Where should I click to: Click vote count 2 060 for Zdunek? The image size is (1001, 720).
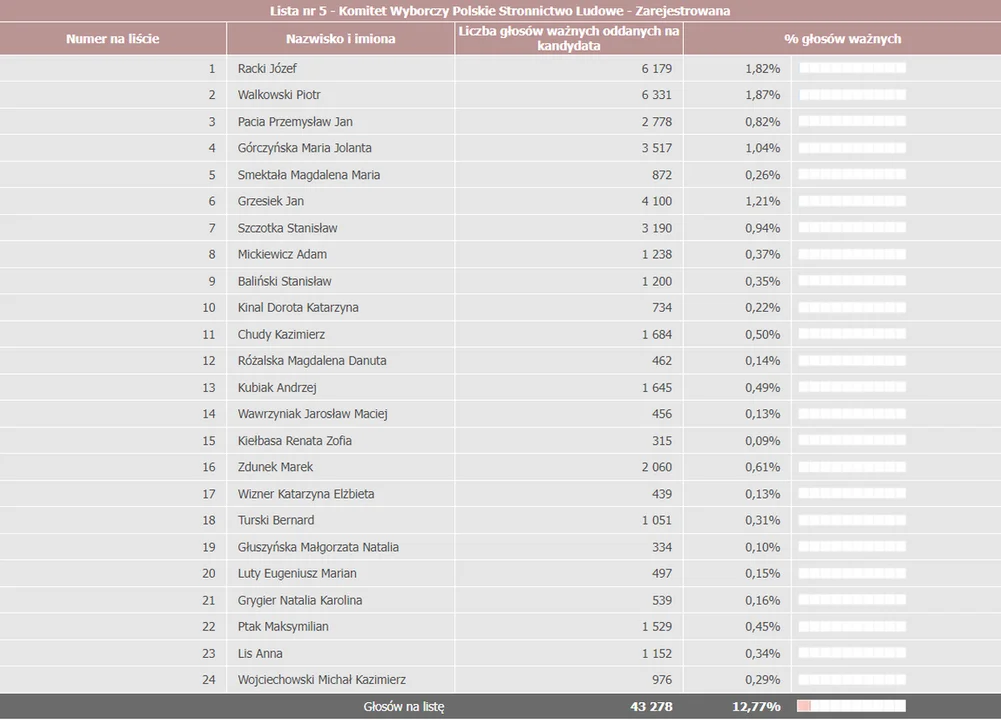point(657,467)
